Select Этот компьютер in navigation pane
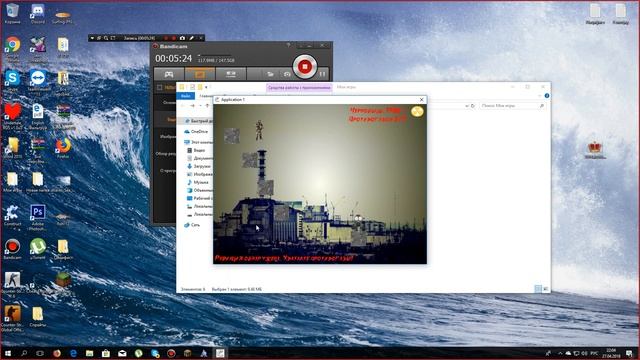The image size is (640, 360). (198, 142)
